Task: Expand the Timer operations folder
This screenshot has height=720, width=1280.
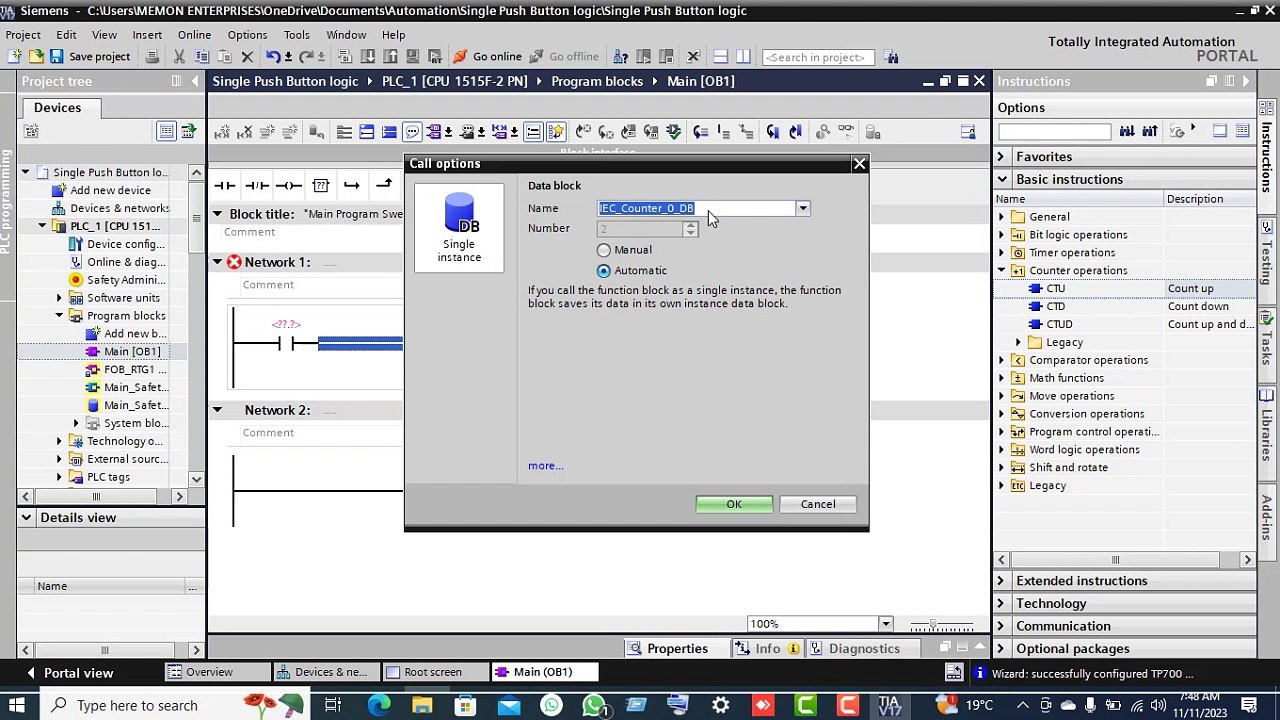Action: click(x=1001, y=253)
